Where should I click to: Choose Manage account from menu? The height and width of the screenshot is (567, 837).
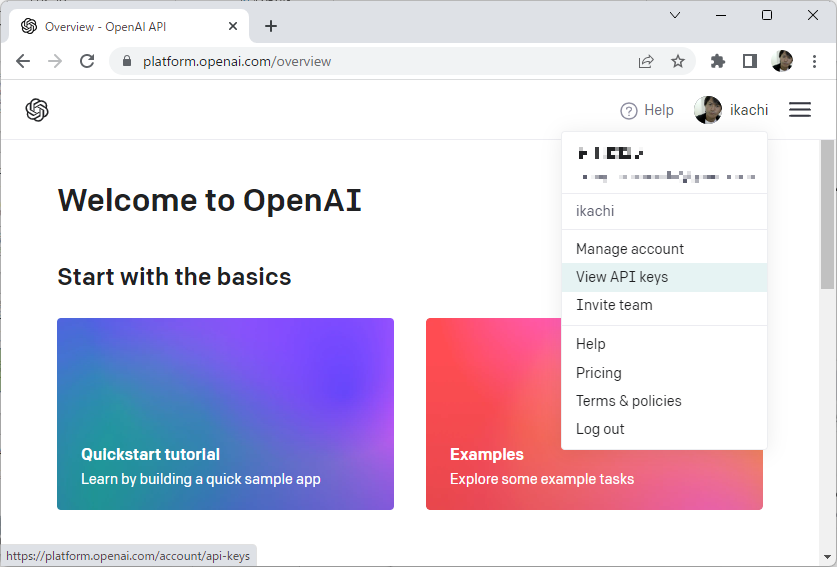click(x=630, y=249)
